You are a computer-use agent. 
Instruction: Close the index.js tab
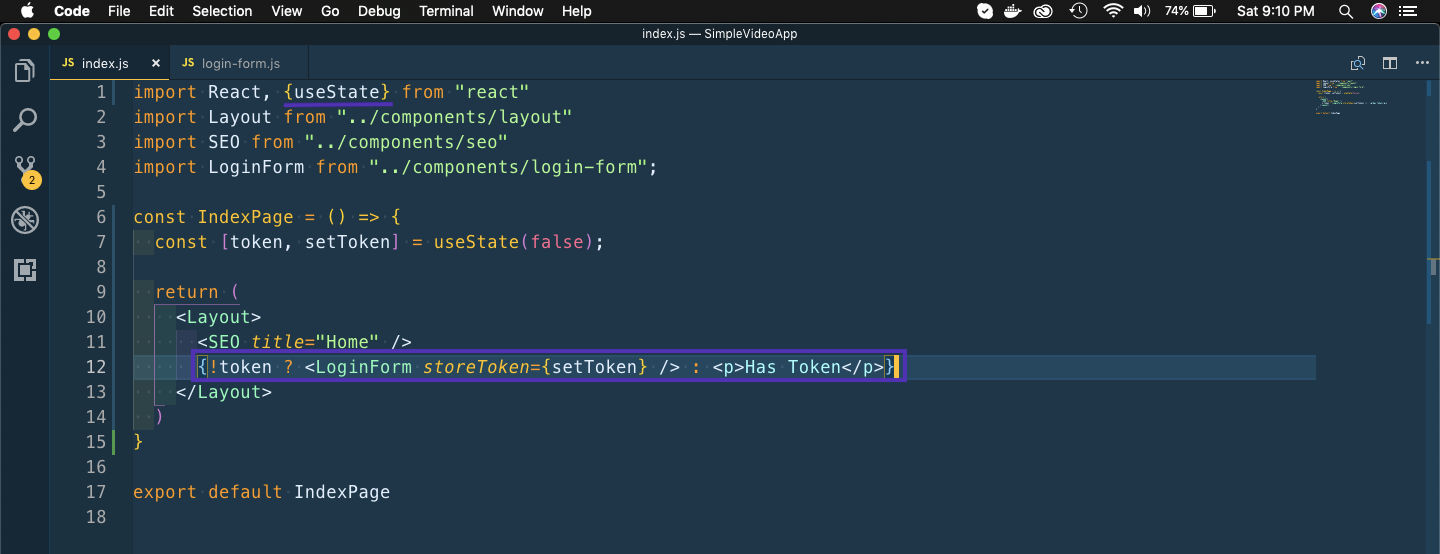[x=156, y=63]
